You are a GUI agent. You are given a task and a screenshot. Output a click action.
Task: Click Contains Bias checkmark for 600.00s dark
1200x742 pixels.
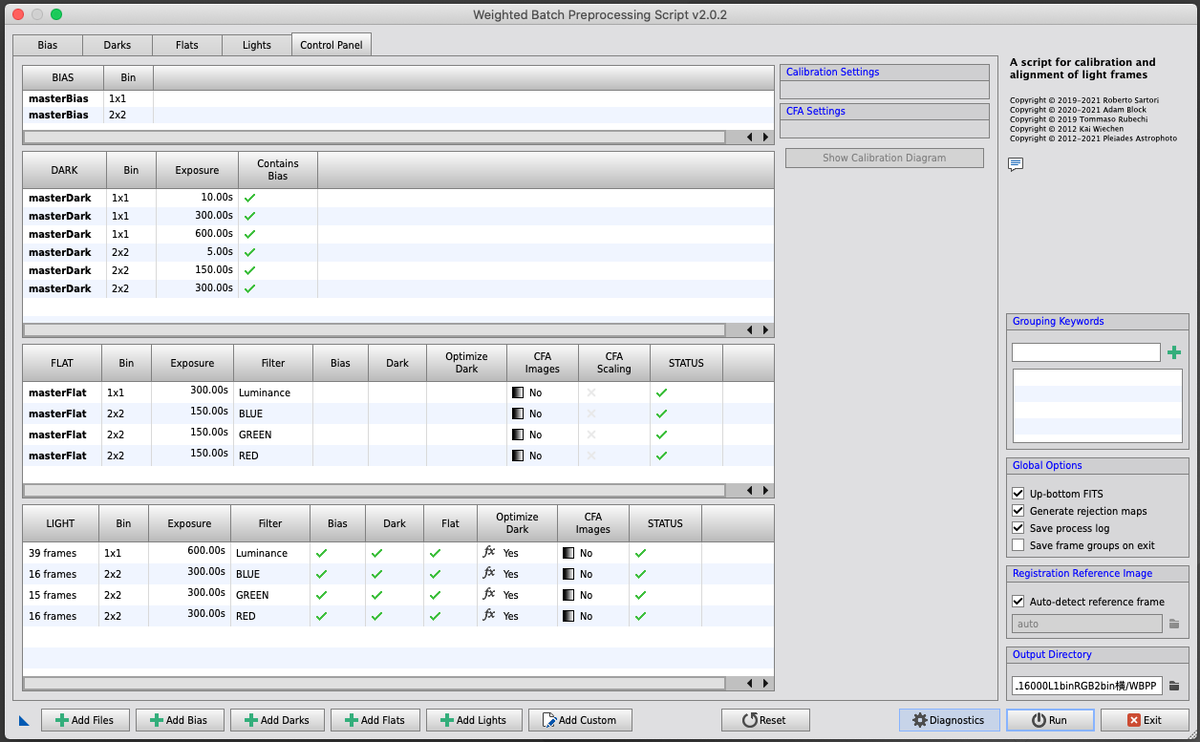[250, 234]
